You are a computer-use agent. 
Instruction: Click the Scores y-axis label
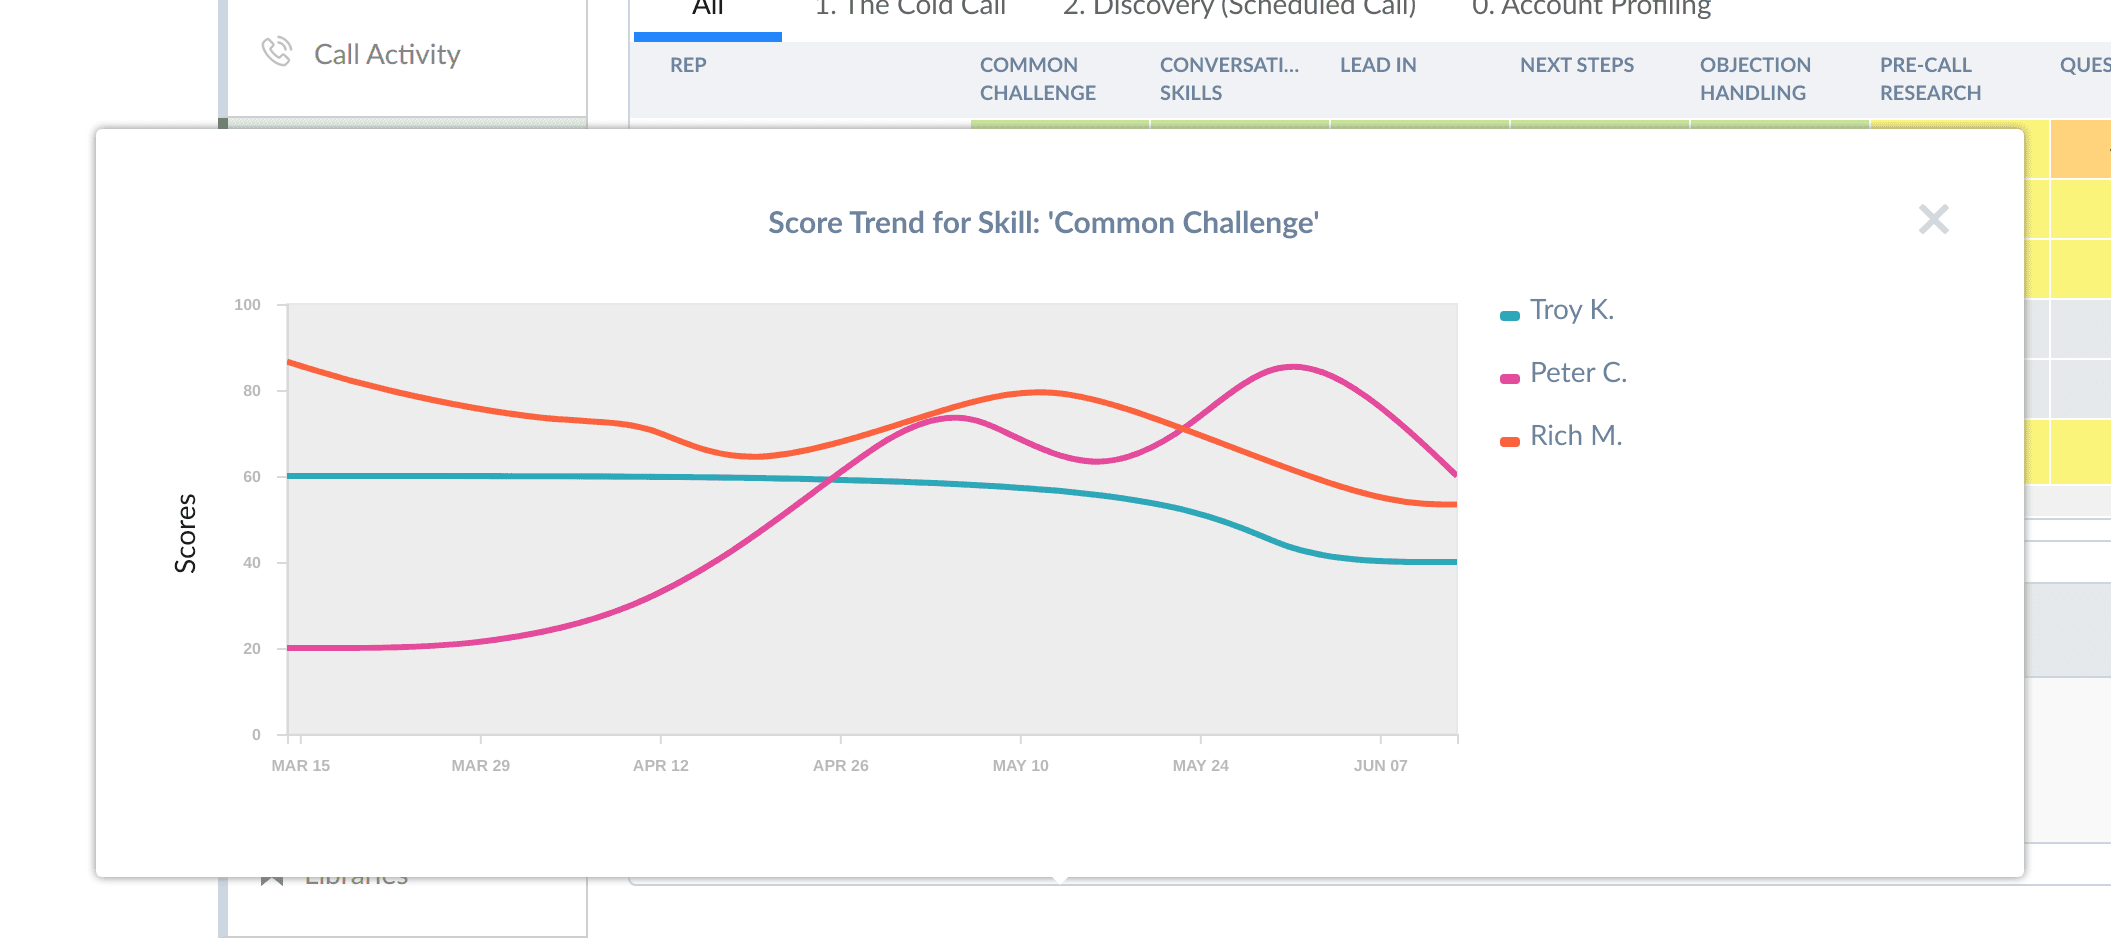[186, 533]
